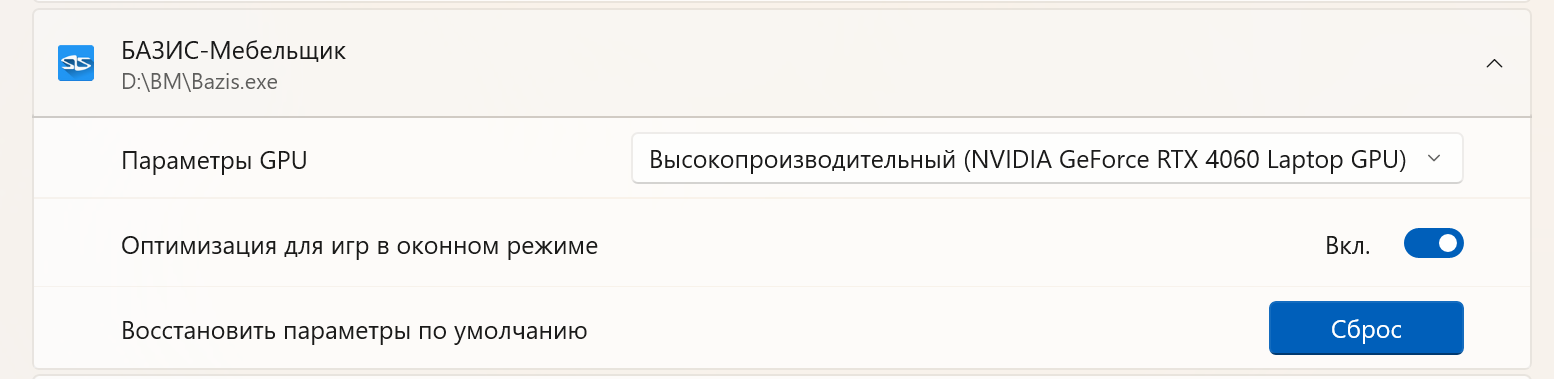Click empty space in the windowed optimization row
This screenshot has height=379, width=1554.
(950, 244)
